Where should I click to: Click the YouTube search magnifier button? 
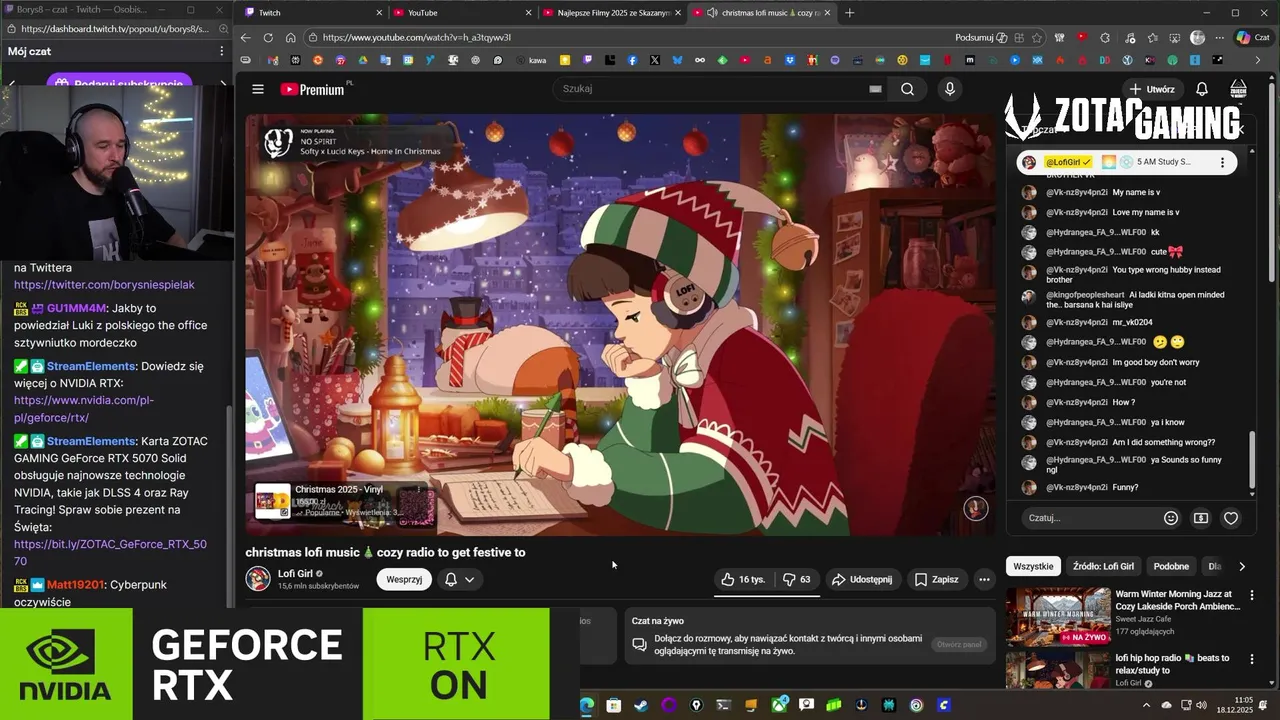907,89
